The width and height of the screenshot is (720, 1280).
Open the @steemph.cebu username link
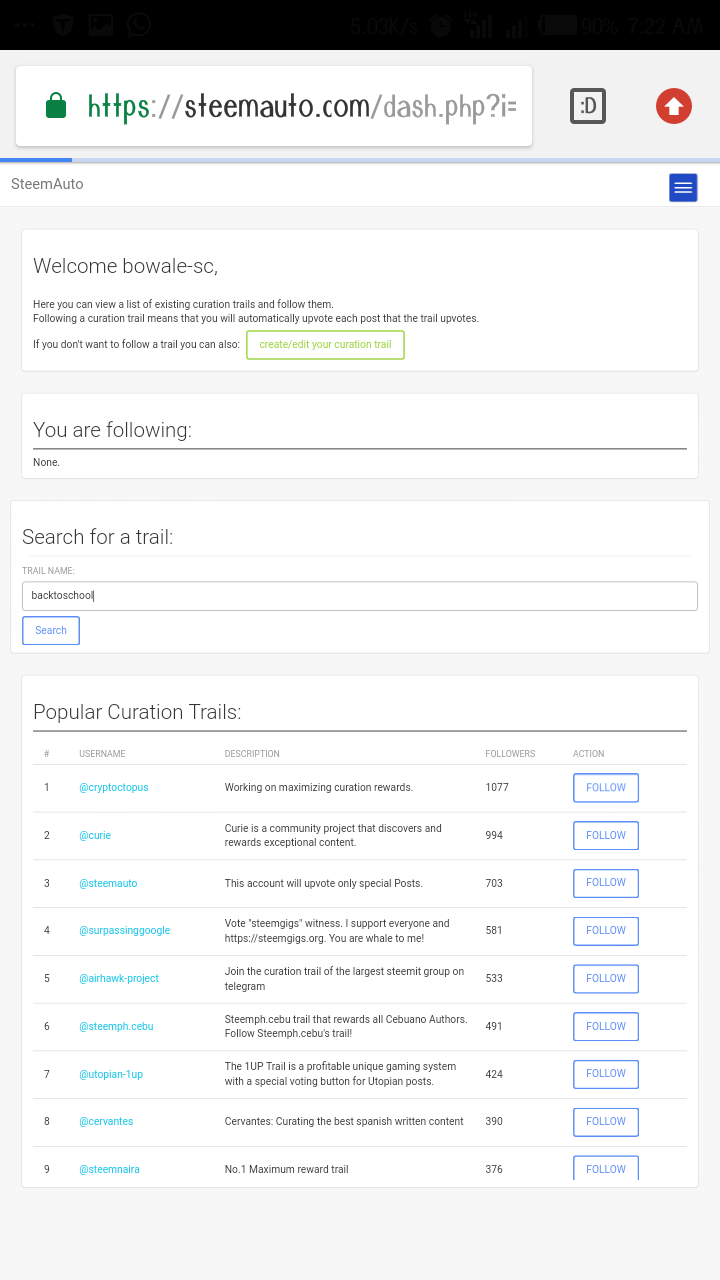tap(116, 1026)
